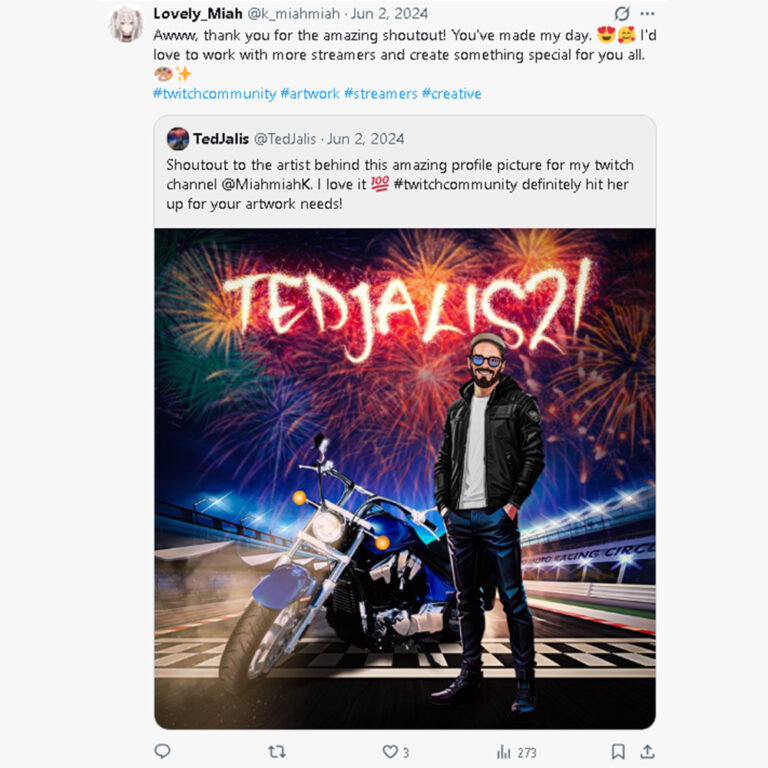Repost this tweet with retweet icon
Viewport: 768px width, 768px height.
pos(277,751)
